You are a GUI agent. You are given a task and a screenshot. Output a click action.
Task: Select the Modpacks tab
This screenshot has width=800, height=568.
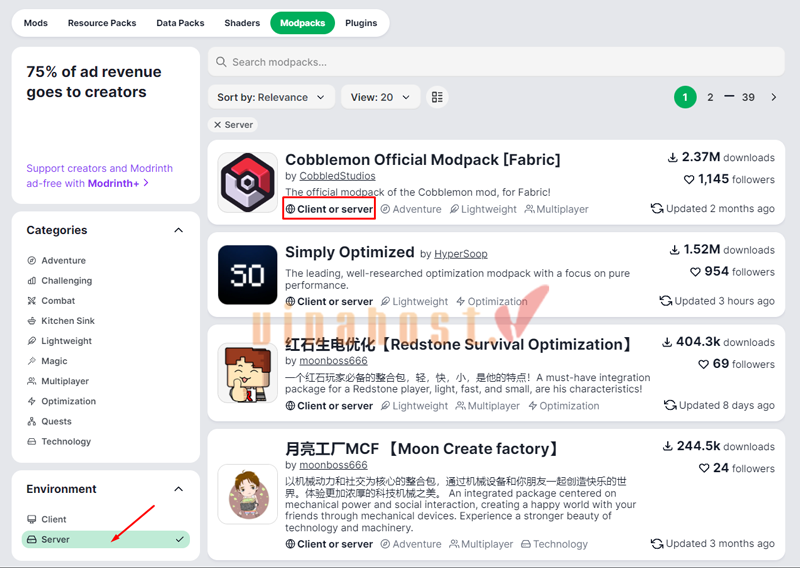coord(303,23)
